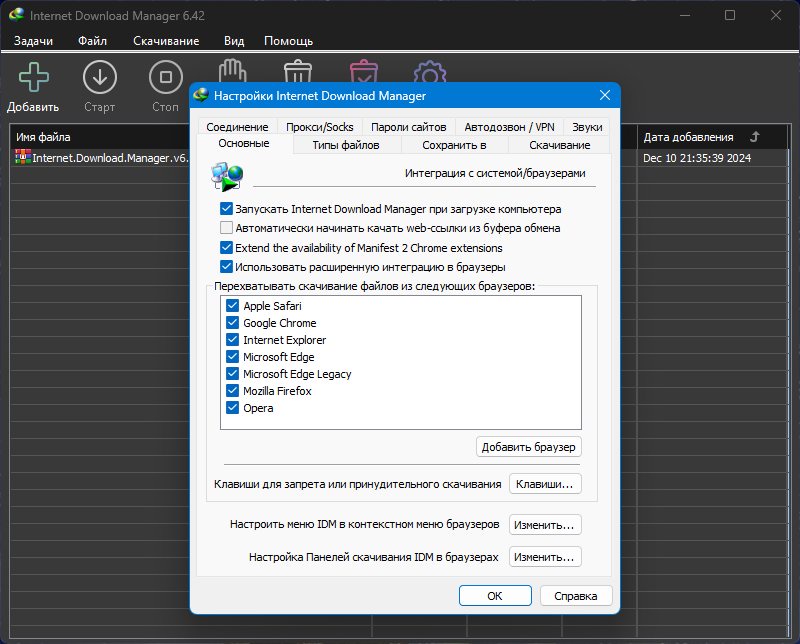Uncheck Google Chrome in browser list

(x=232, y=323)
